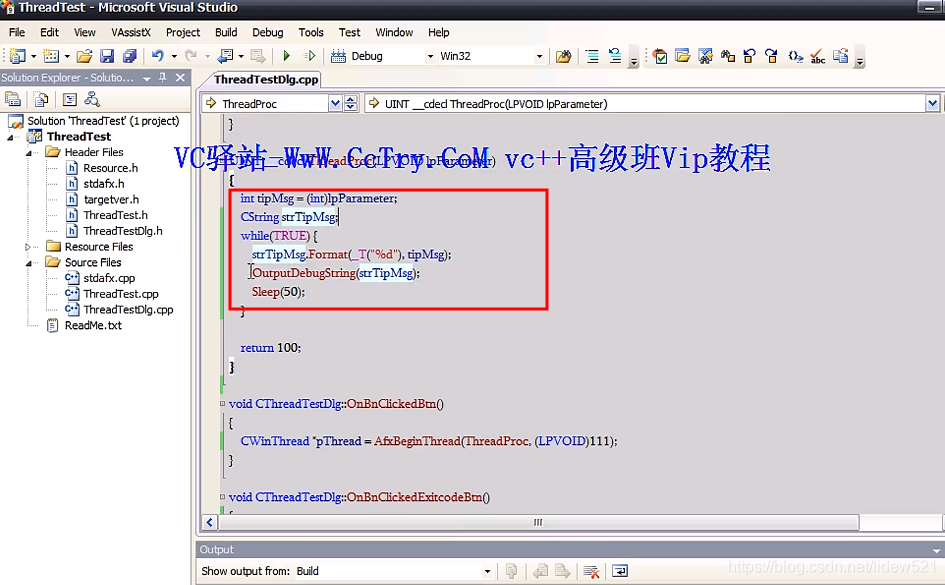Open the Debug menu
The image size is (945, 585).
[x=268, y=33]
